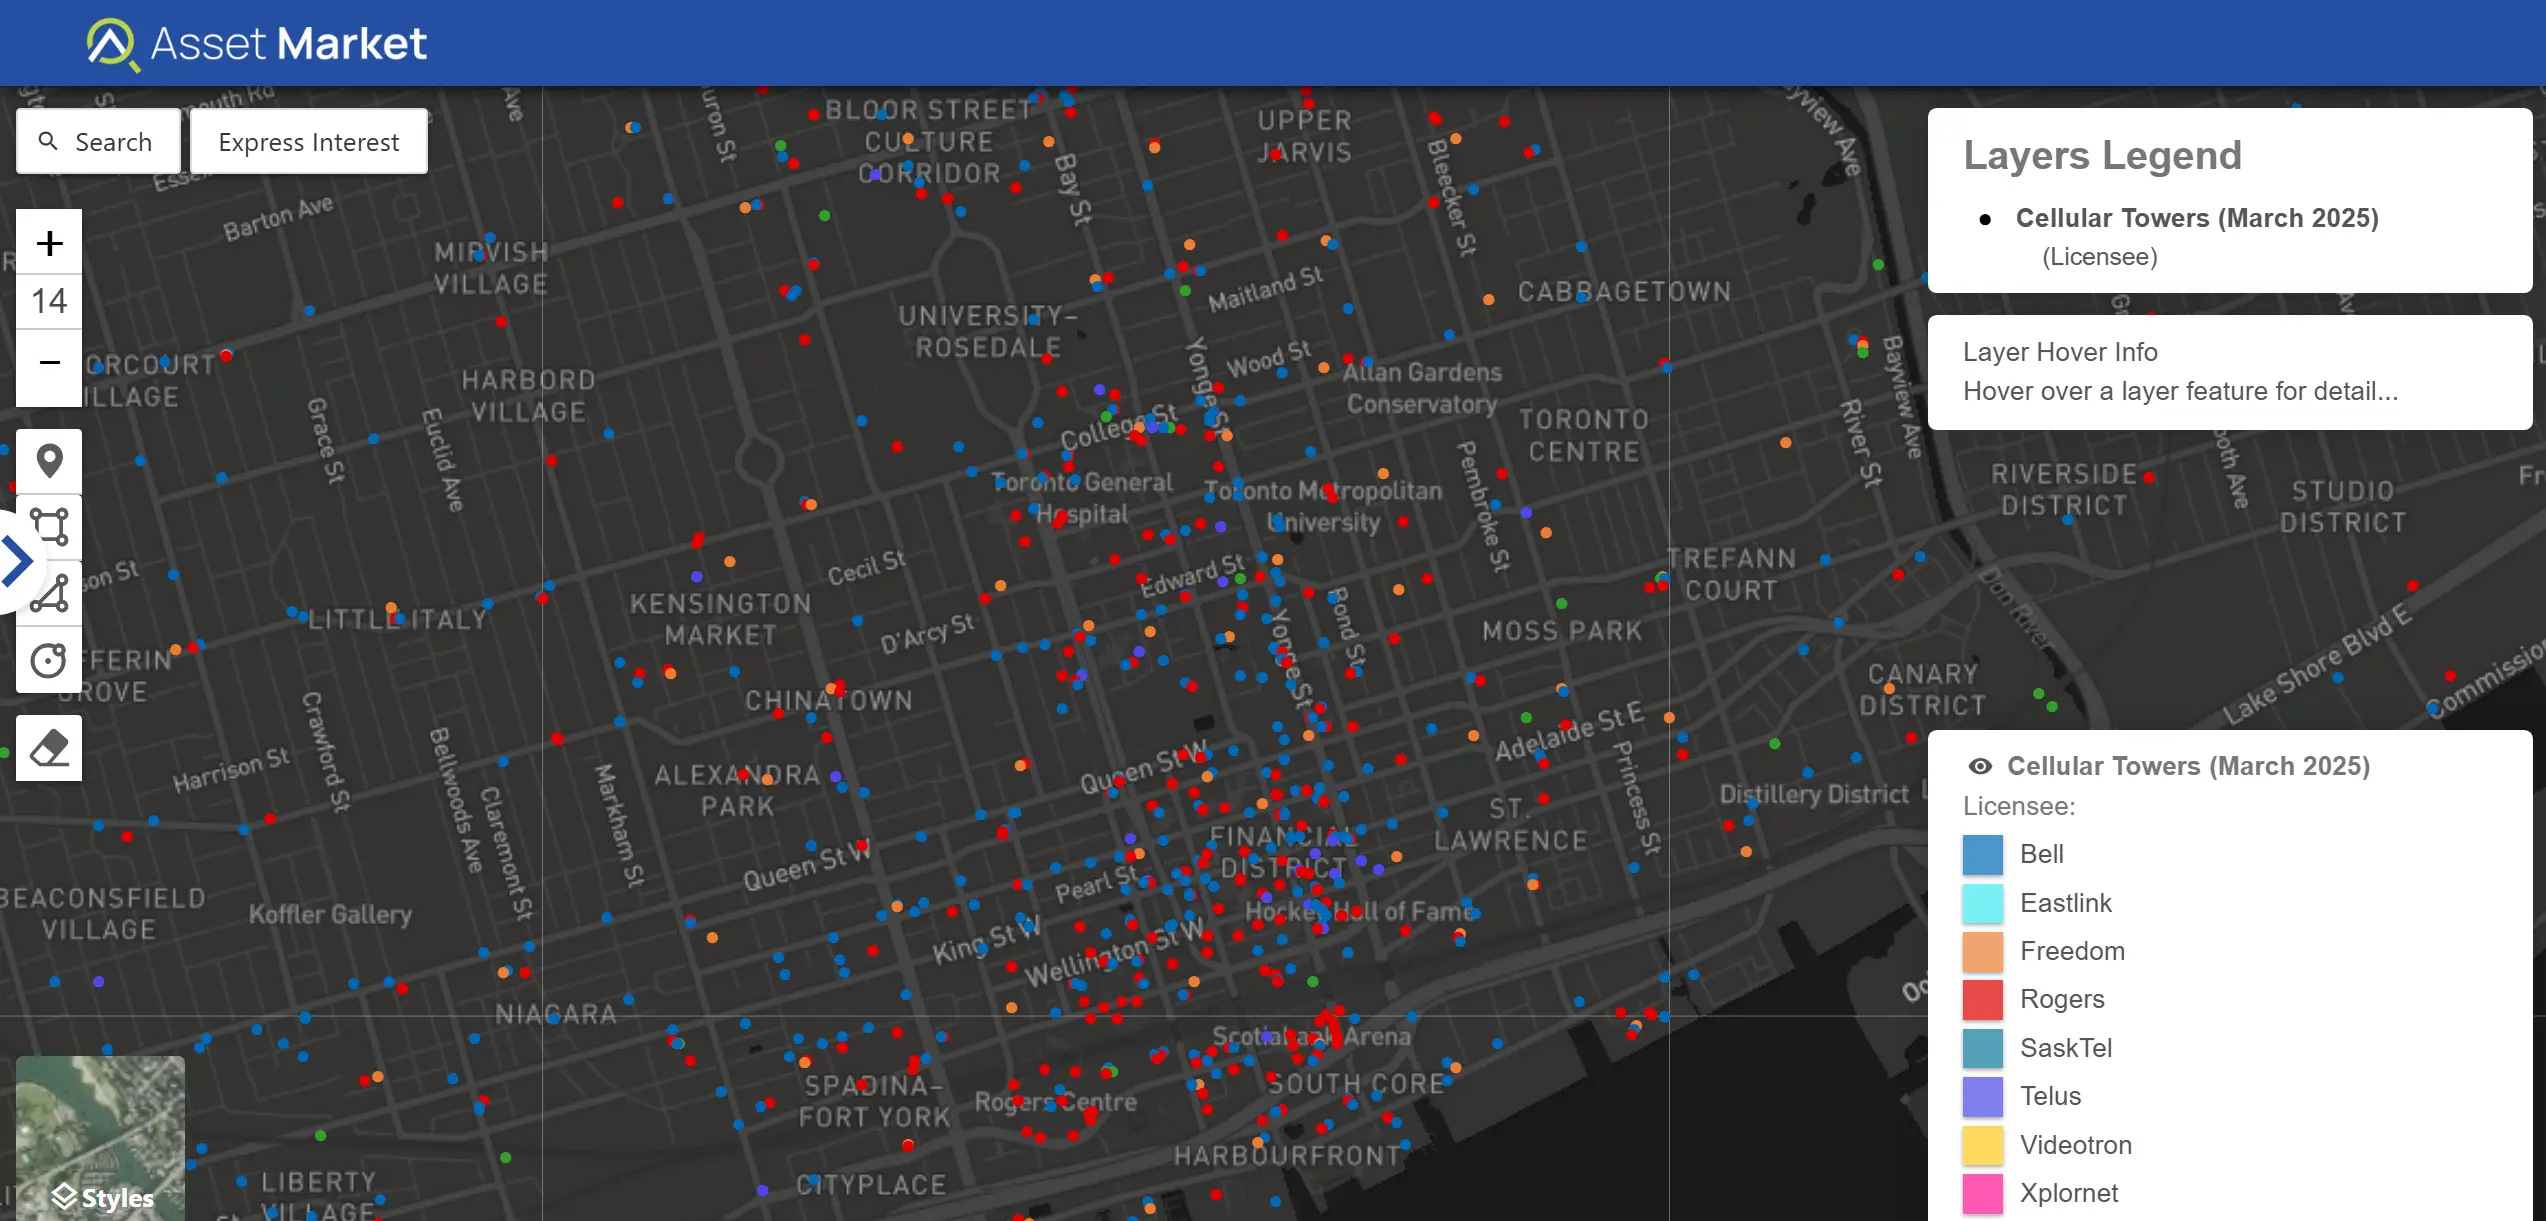Click Cellular Towers (March 2025) in Layers Legend
Viewport: 2546px width, 1221px height.
(2196, 218)
